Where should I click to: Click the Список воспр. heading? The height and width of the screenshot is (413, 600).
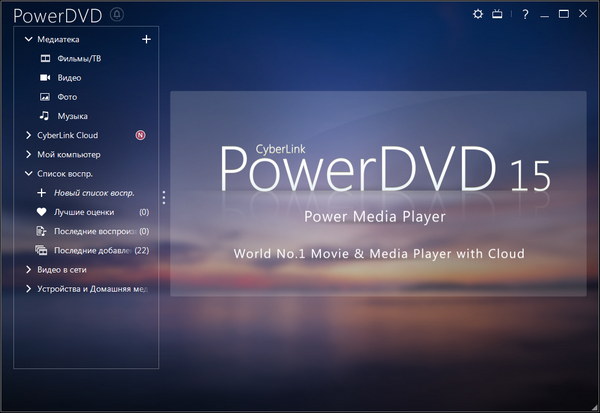[x=65, y=173]
